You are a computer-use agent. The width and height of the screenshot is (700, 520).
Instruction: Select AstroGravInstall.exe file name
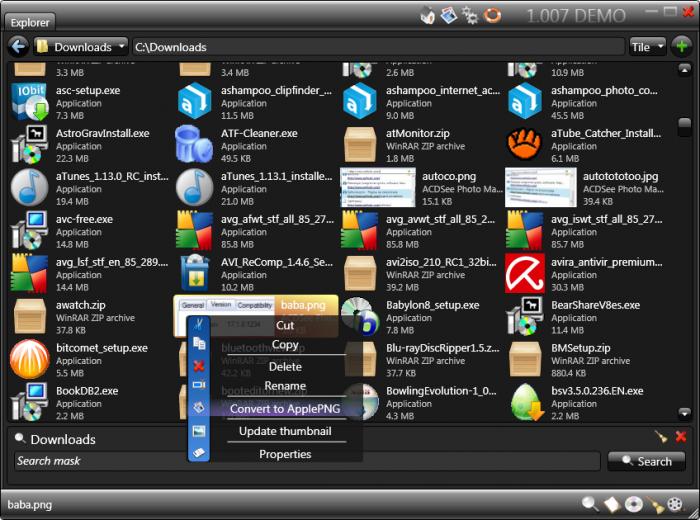point(103,133)
